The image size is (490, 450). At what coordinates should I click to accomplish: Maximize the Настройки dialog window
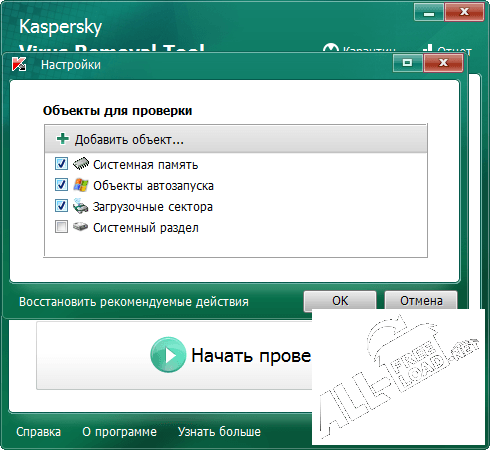(x=408, y=63)
